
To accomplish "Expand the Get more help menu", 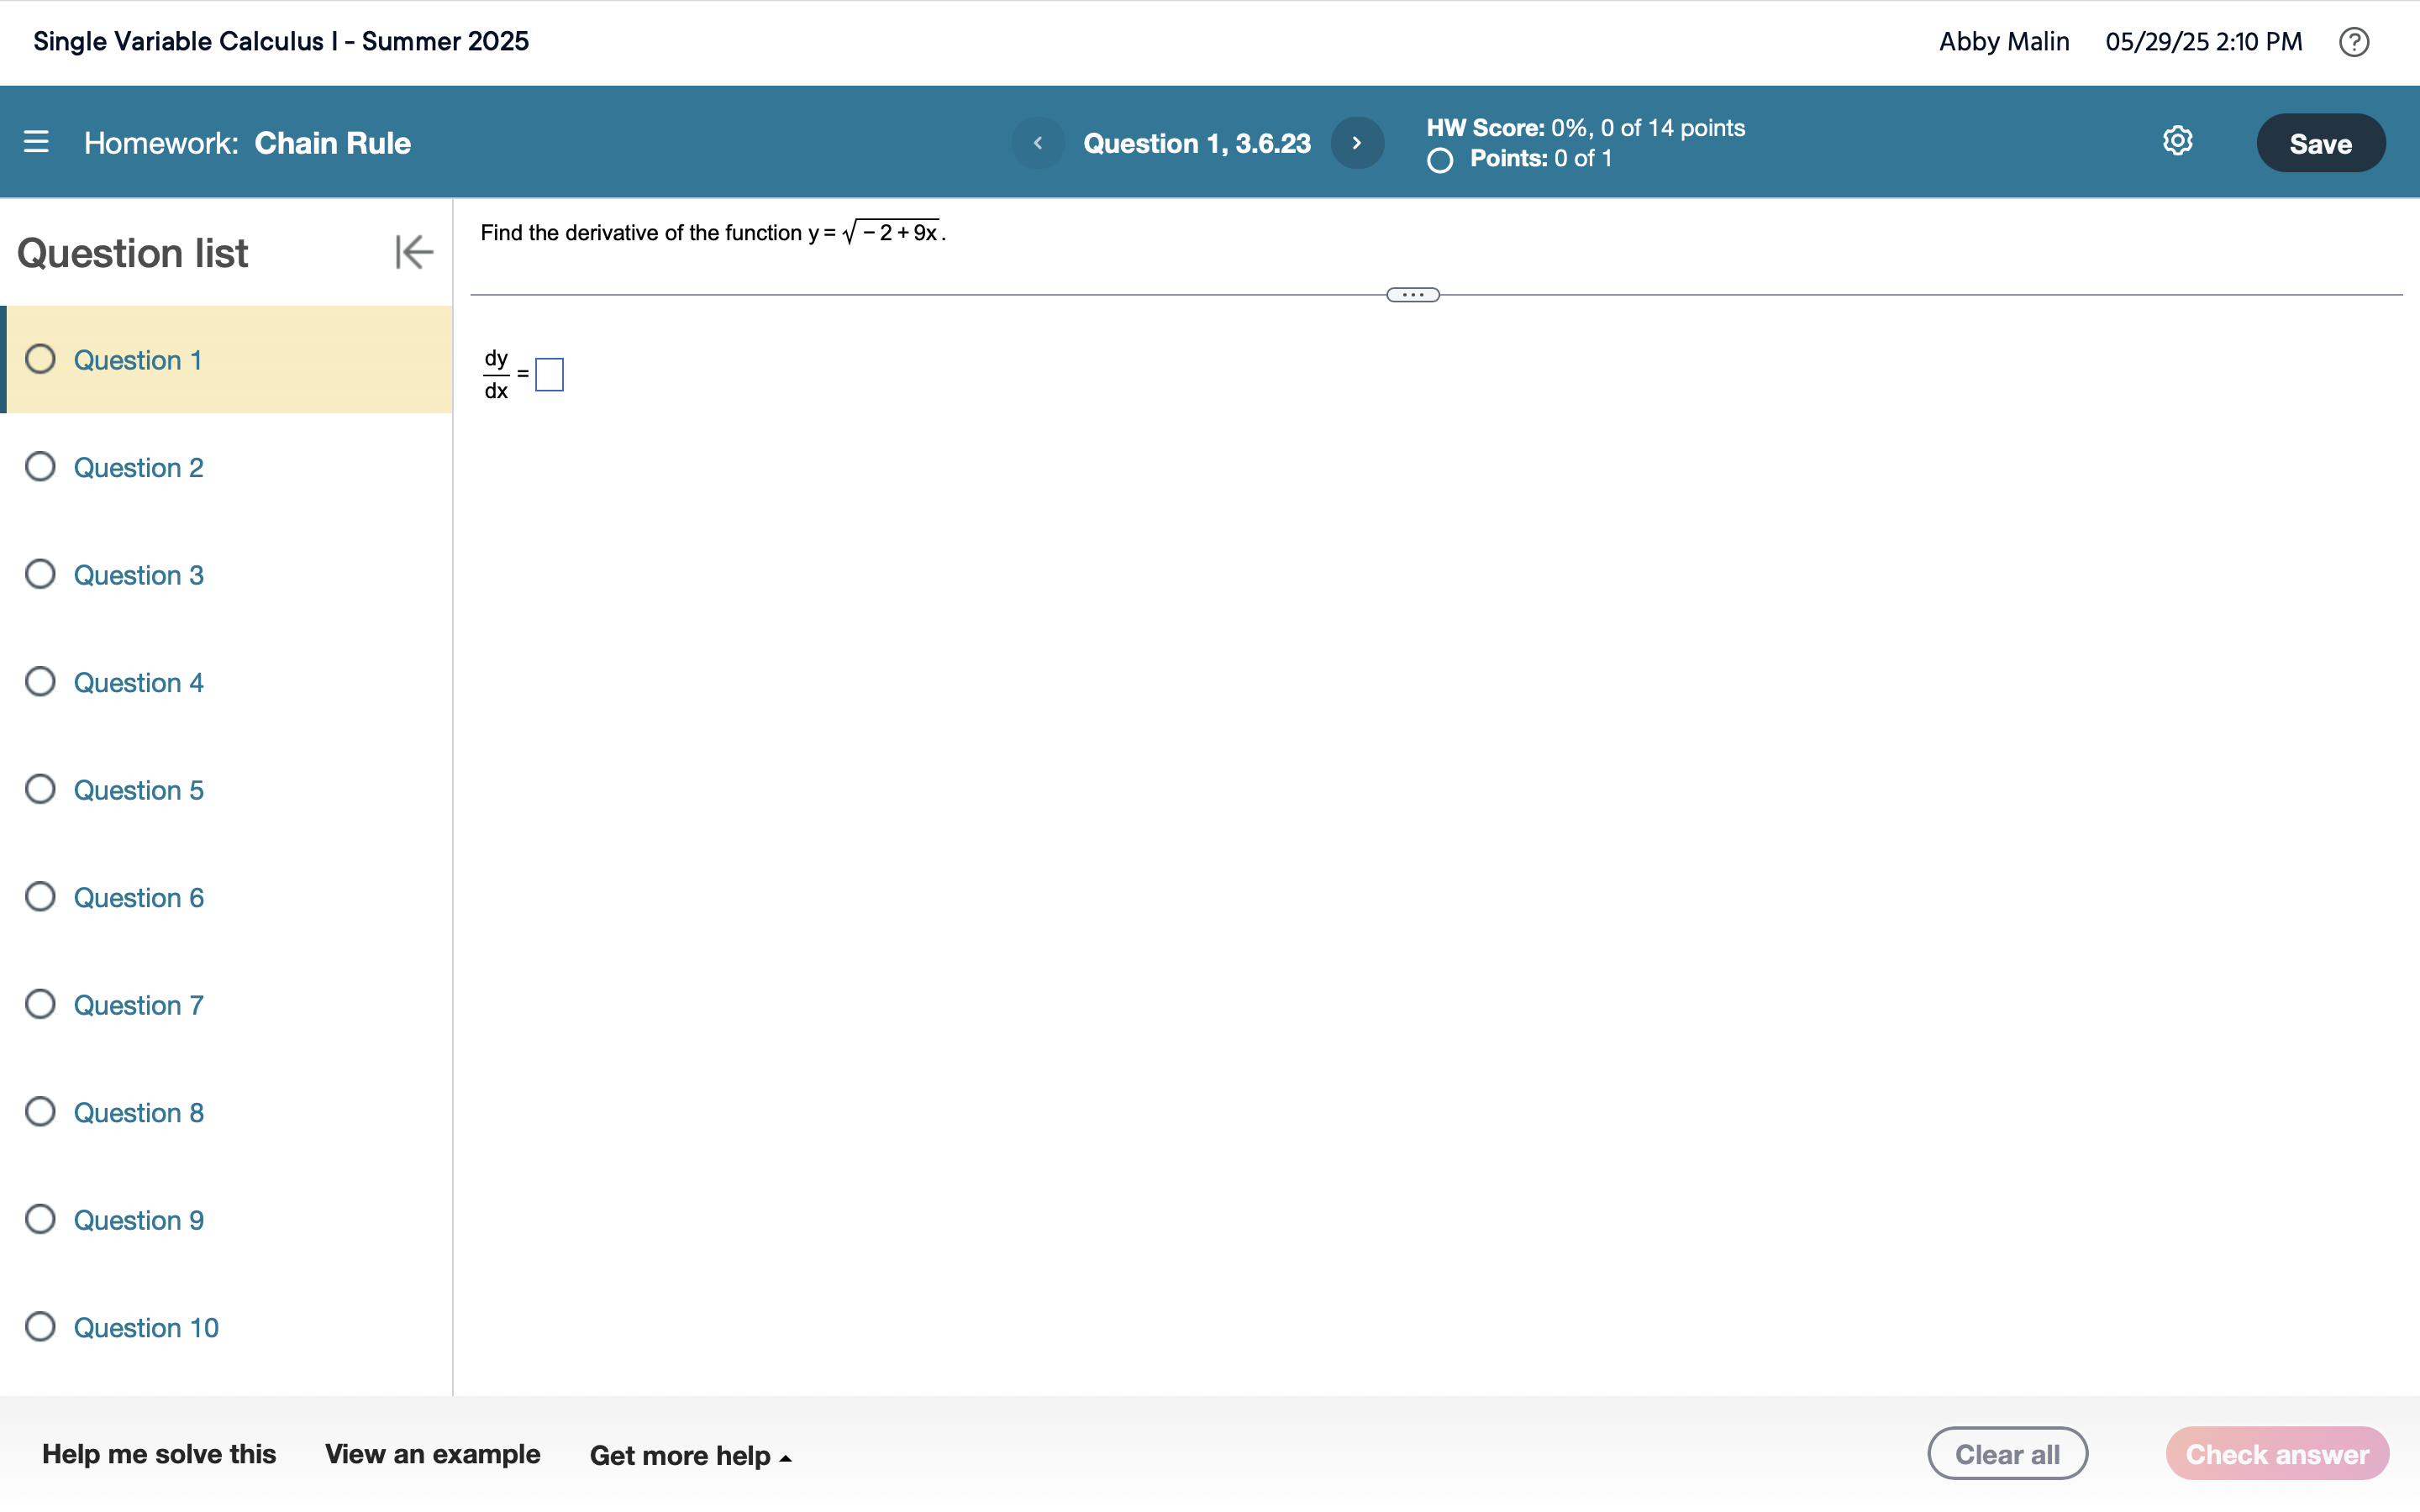I will coord(690,1455).
